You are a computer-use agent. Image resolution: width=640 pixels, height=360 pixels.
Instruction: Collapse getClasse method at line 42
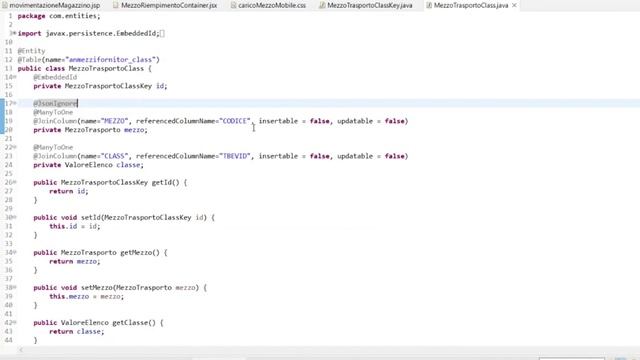coord(15,322)
